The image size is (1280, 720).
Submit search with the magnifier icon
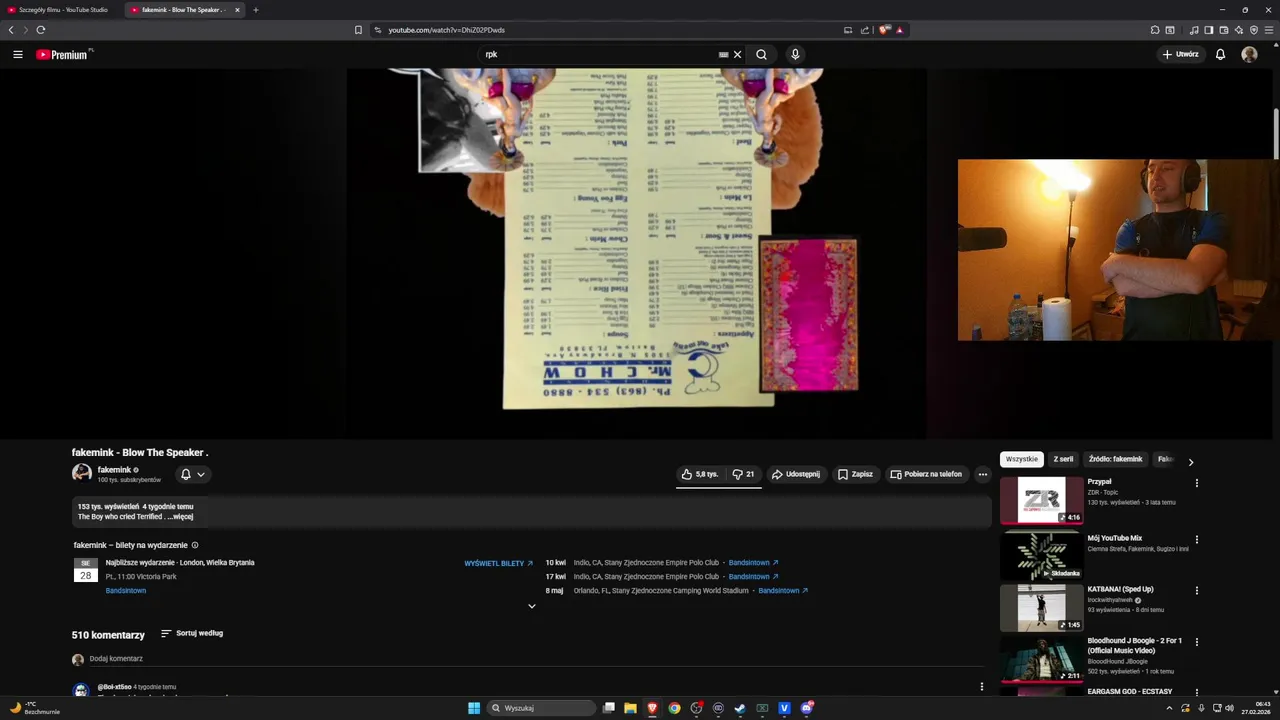761,55
